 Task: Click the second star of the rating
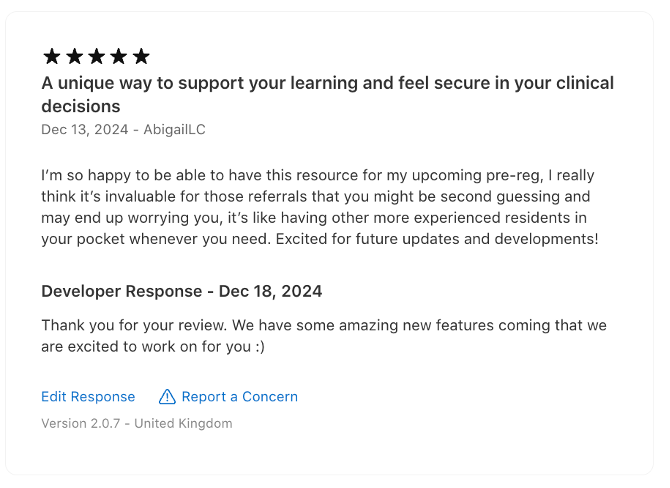74,56
